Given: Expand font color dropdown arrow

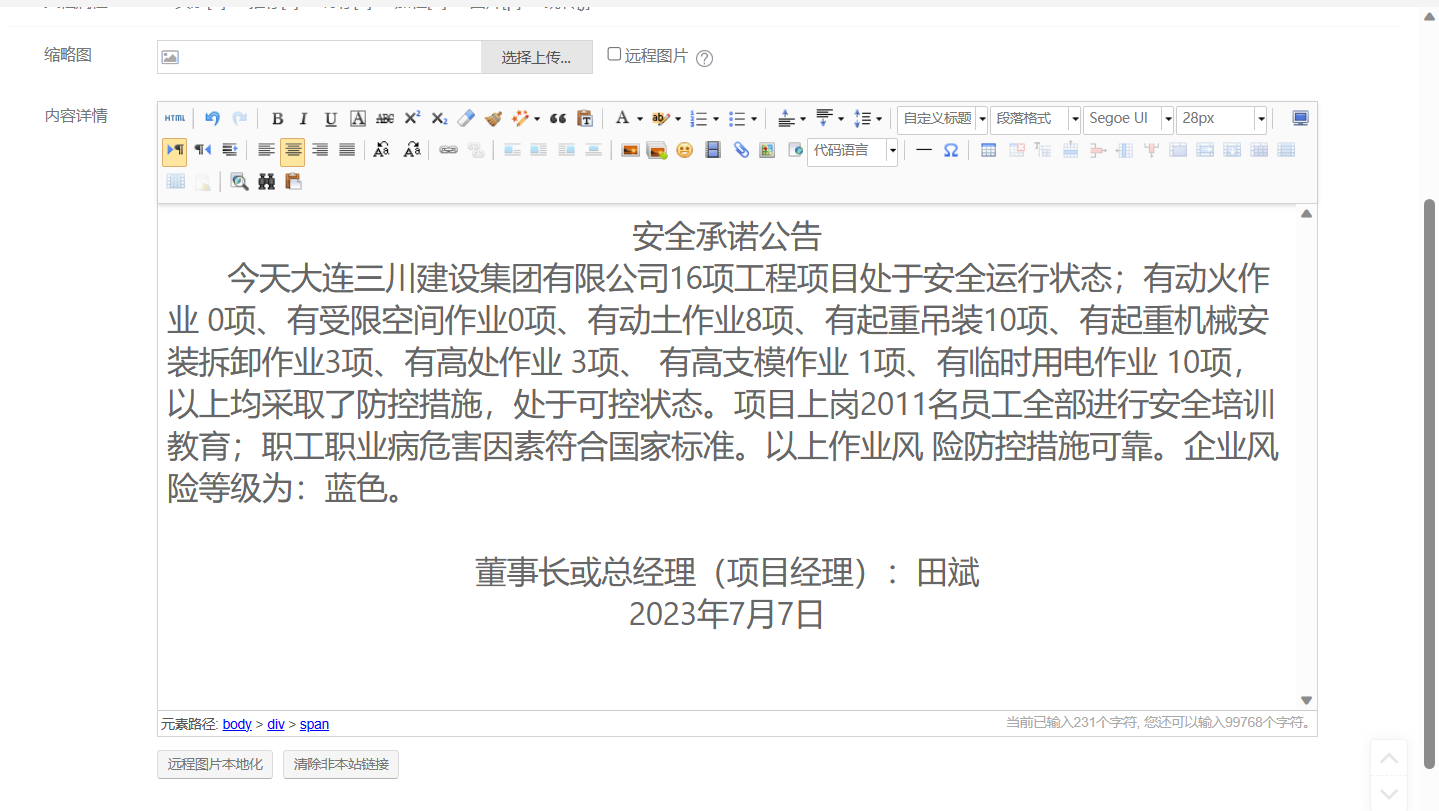Looking at the screenshot, I should tap(639, 119).
